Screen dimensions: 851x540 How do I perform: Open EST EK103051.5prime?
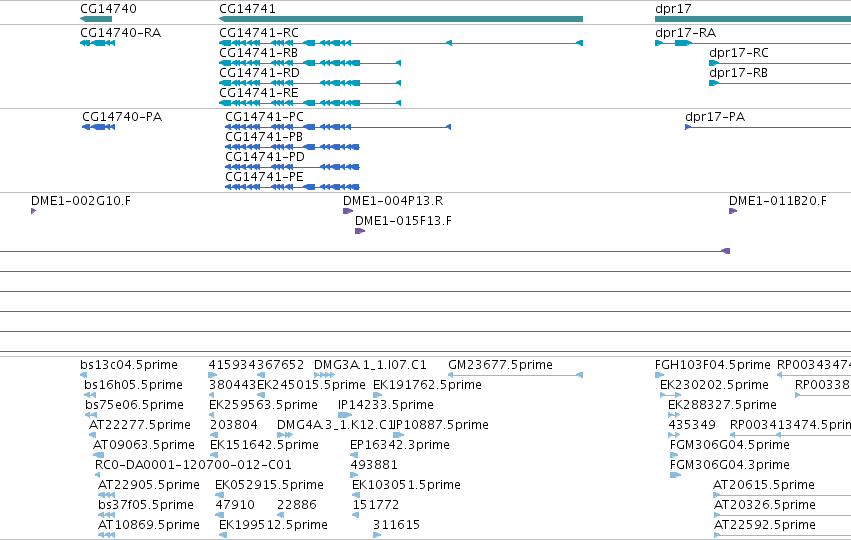pos(406,485)
